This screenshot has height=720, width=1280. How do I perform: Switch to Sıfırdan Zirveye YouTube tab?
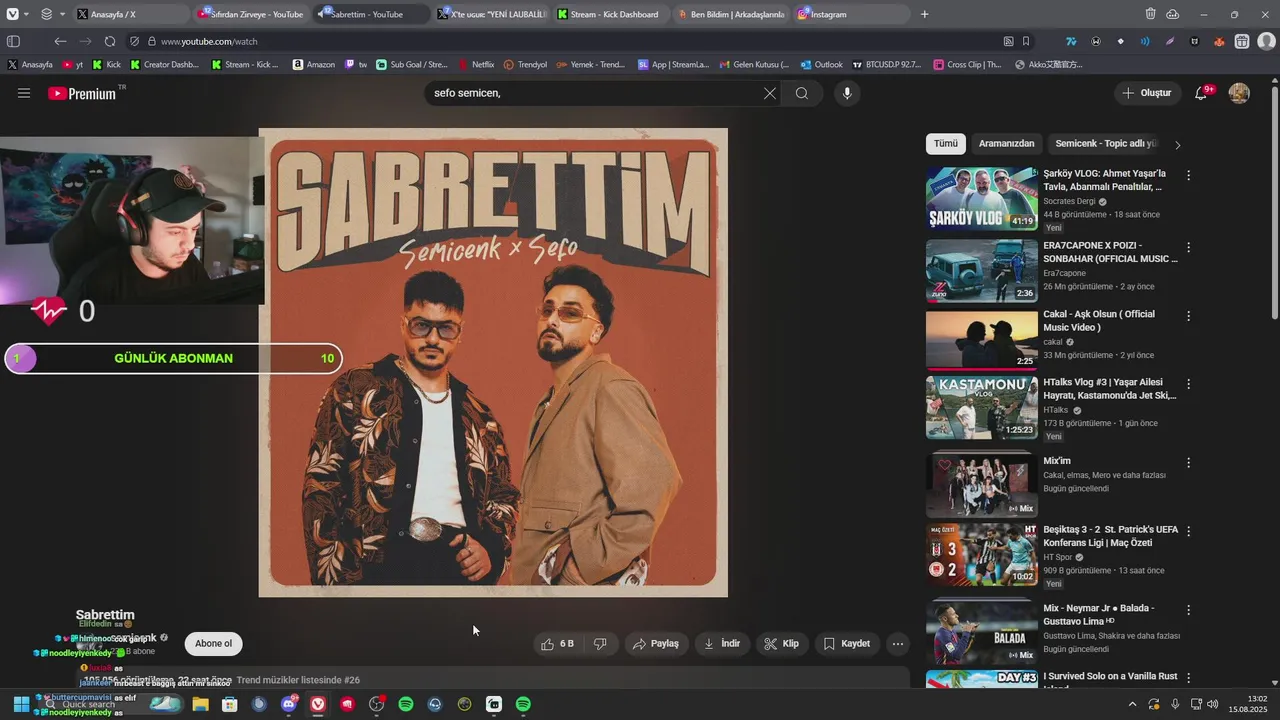(250, 14)
